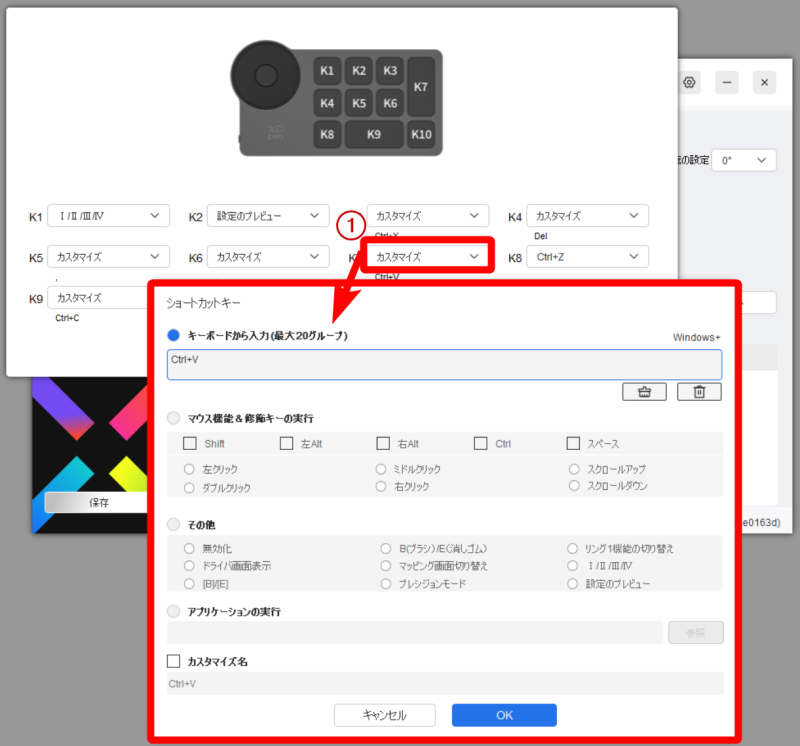Expand the K2 設定のプレビュー dropdown
The image size is (800, 746).
click(268, 216)
